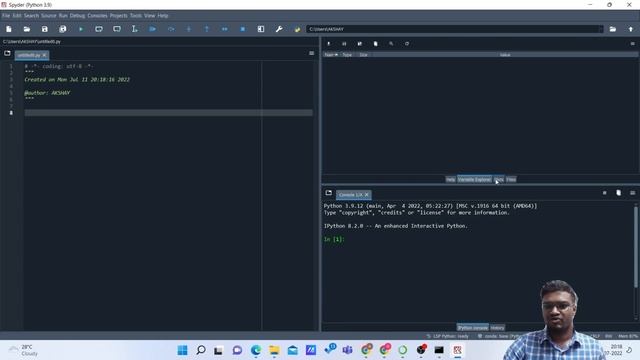Import data icon in Variable Explorer
640x360 pixels.
329,44
